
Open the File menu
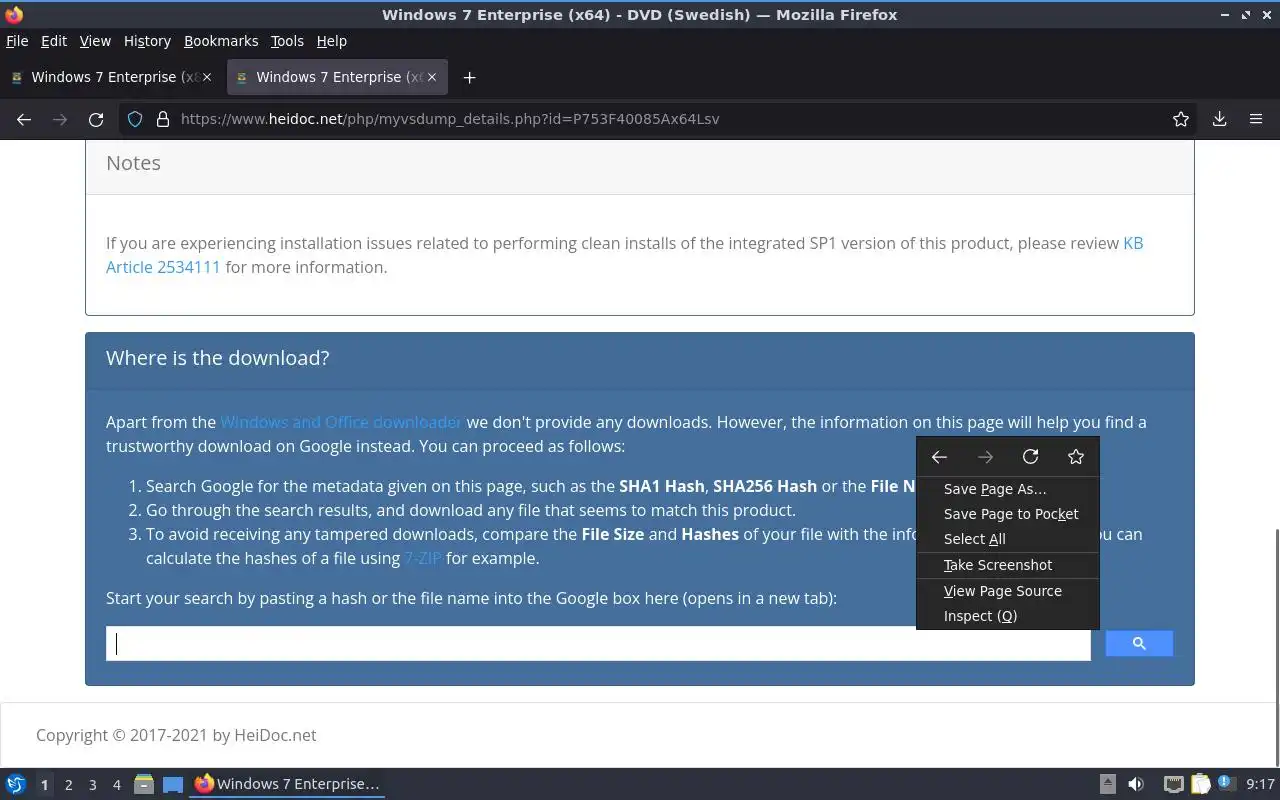tap(17, 41)
